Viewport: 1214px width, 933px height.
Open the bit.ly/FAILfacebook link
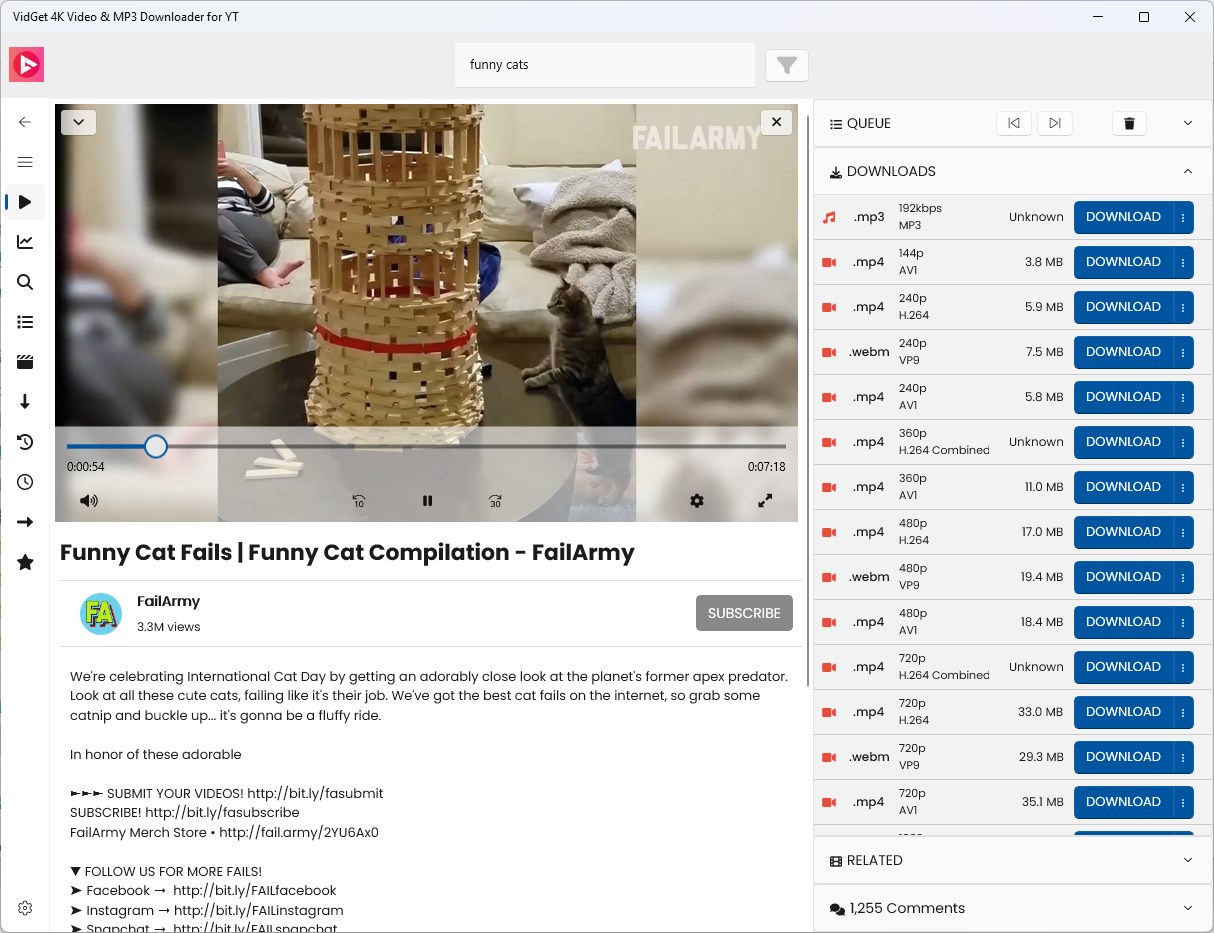click(x=255, y=890)
